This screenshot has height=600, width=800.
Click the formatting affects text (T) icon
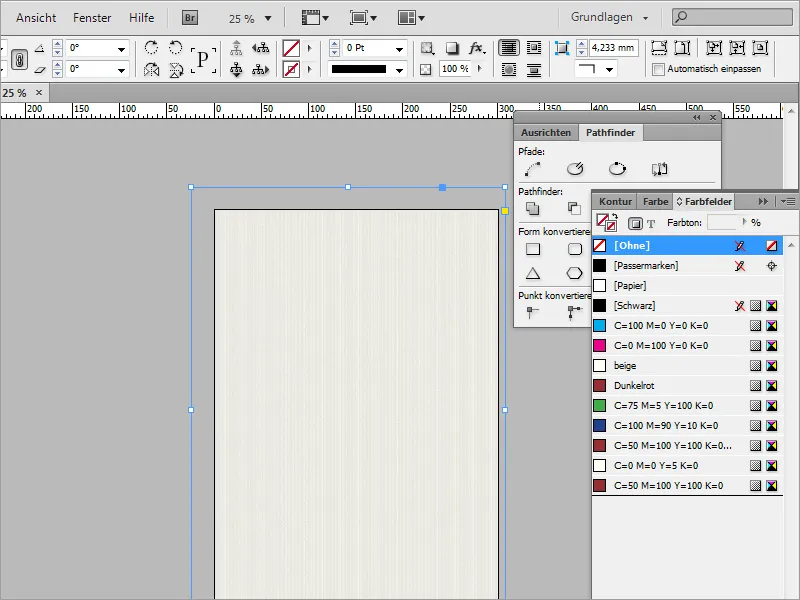tap(650, 222)
